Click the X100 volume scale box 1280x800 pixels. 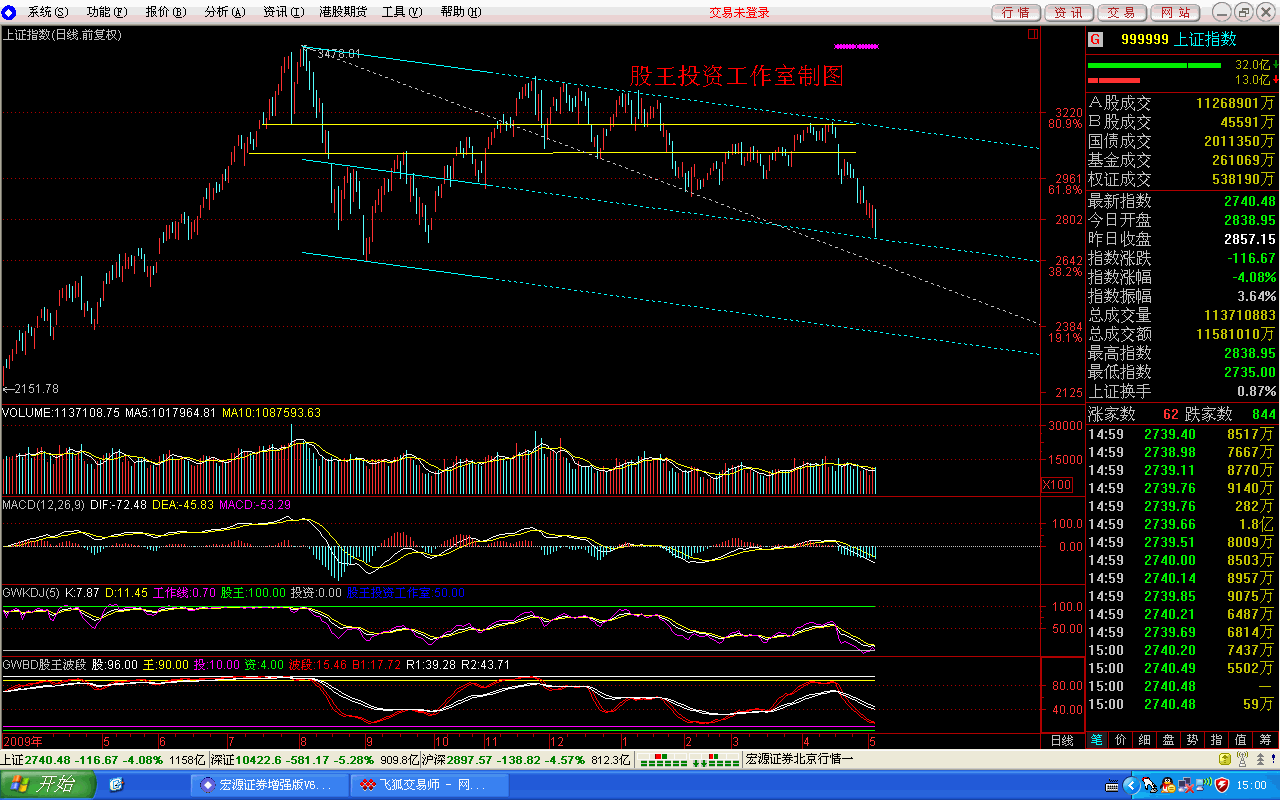click(1056, 485)
